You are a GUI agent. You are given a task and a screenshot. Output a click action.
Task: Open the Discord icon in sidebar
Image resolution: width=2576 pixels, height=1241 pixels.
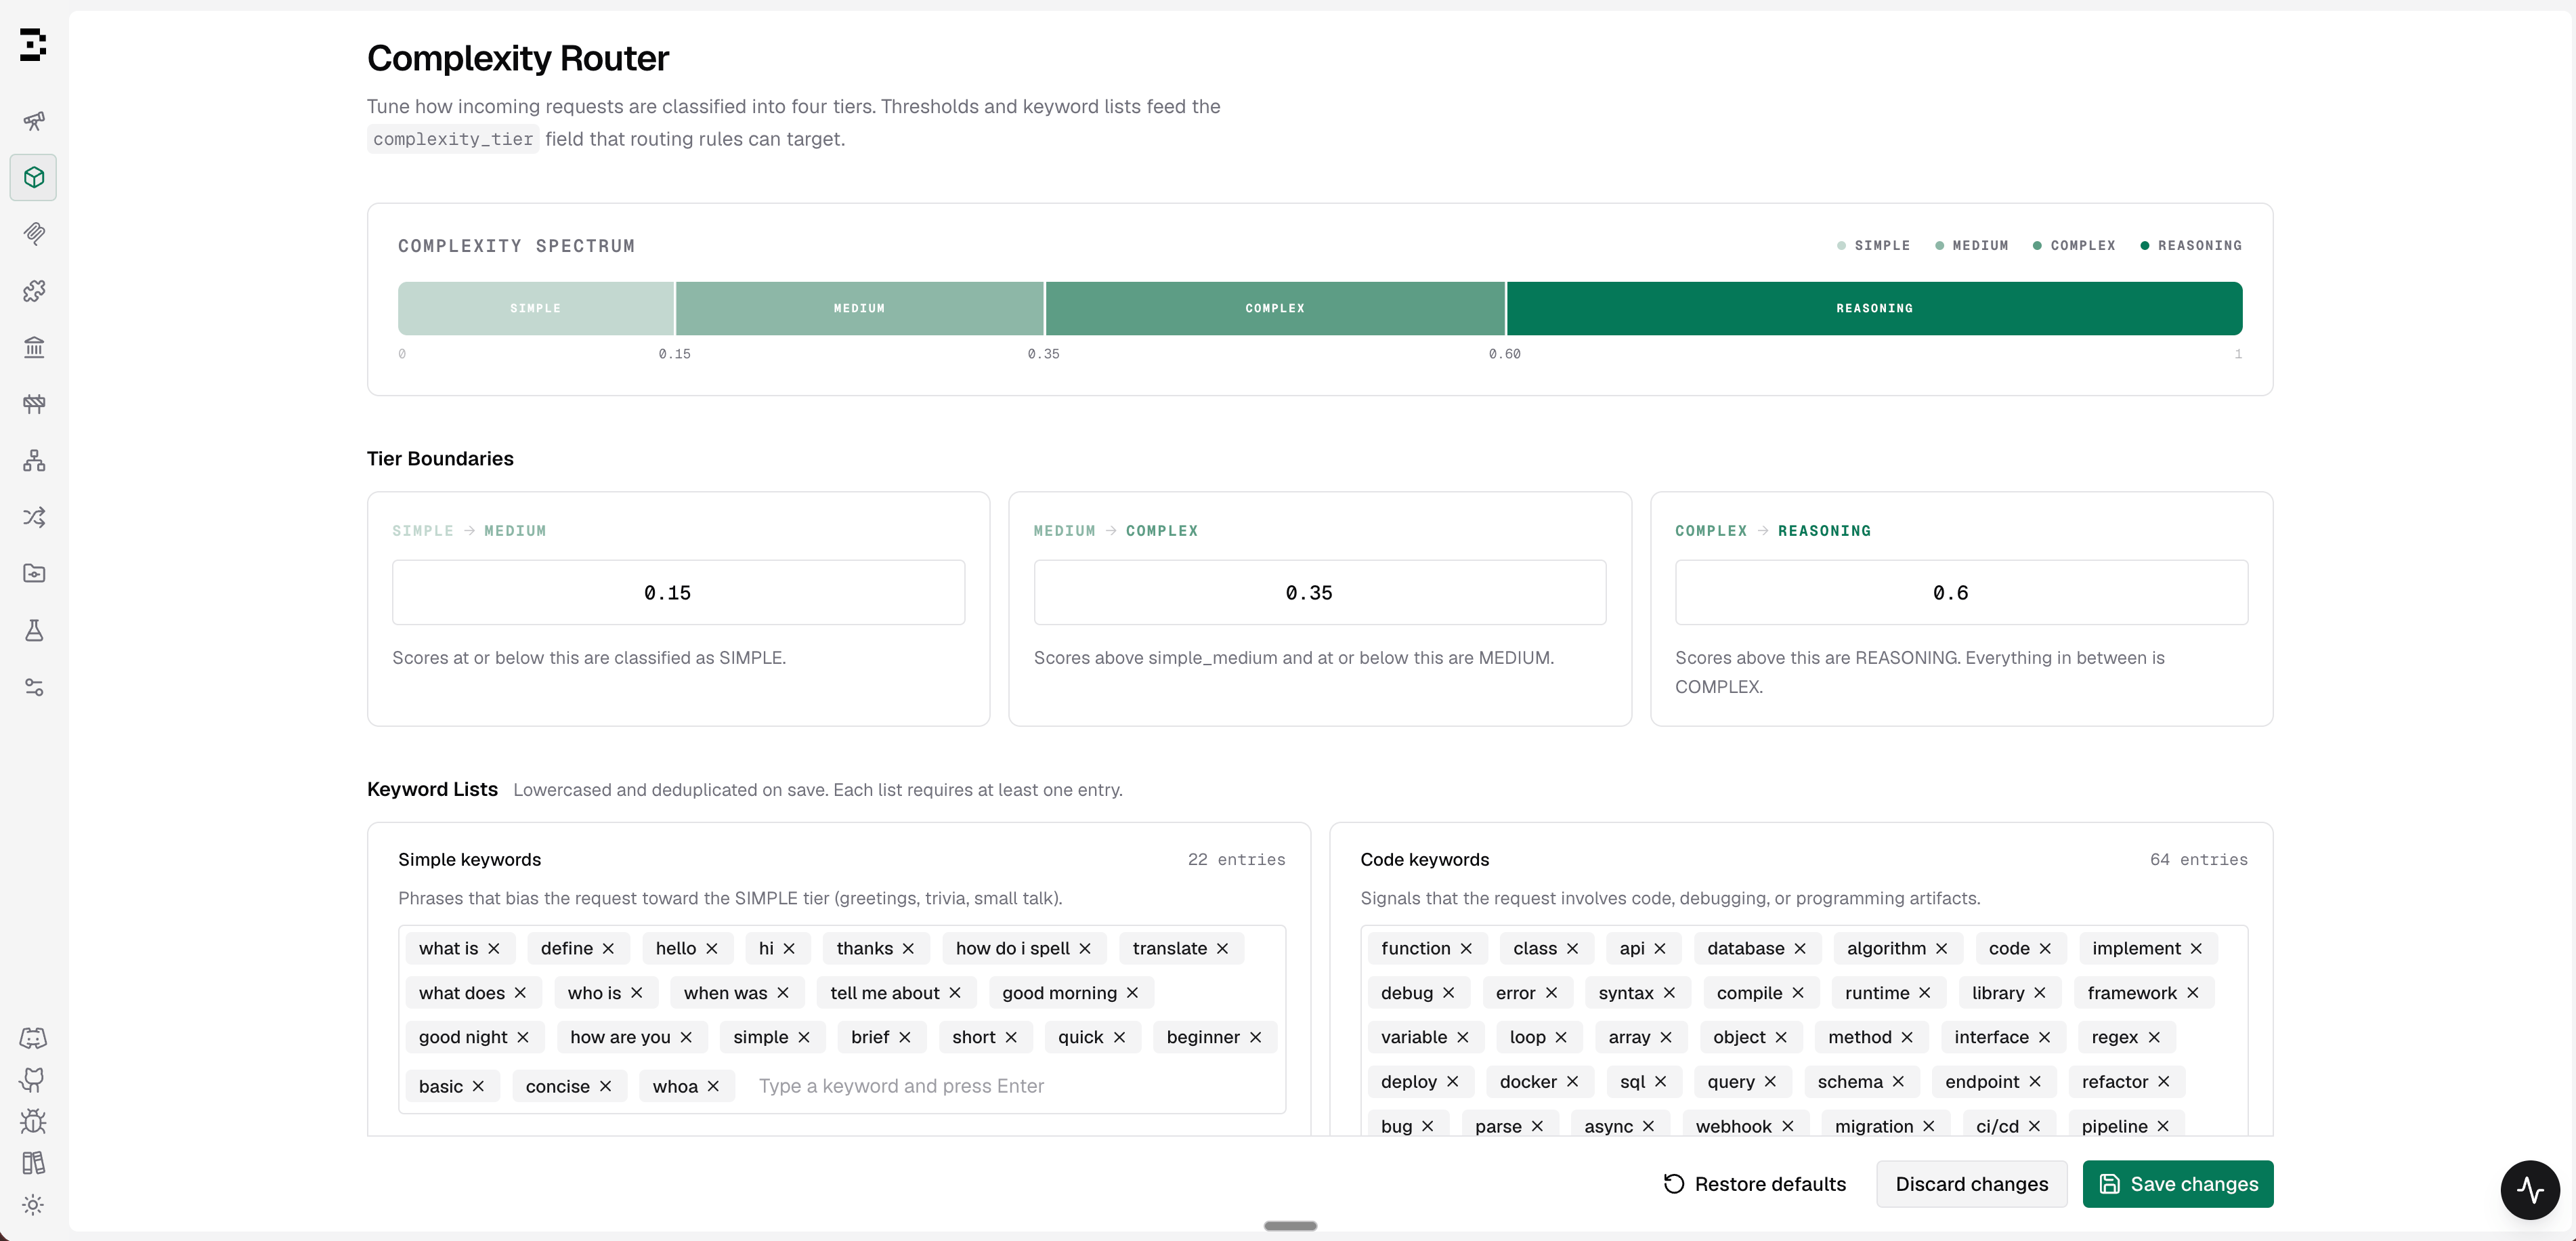click(x=33, y=1038)
